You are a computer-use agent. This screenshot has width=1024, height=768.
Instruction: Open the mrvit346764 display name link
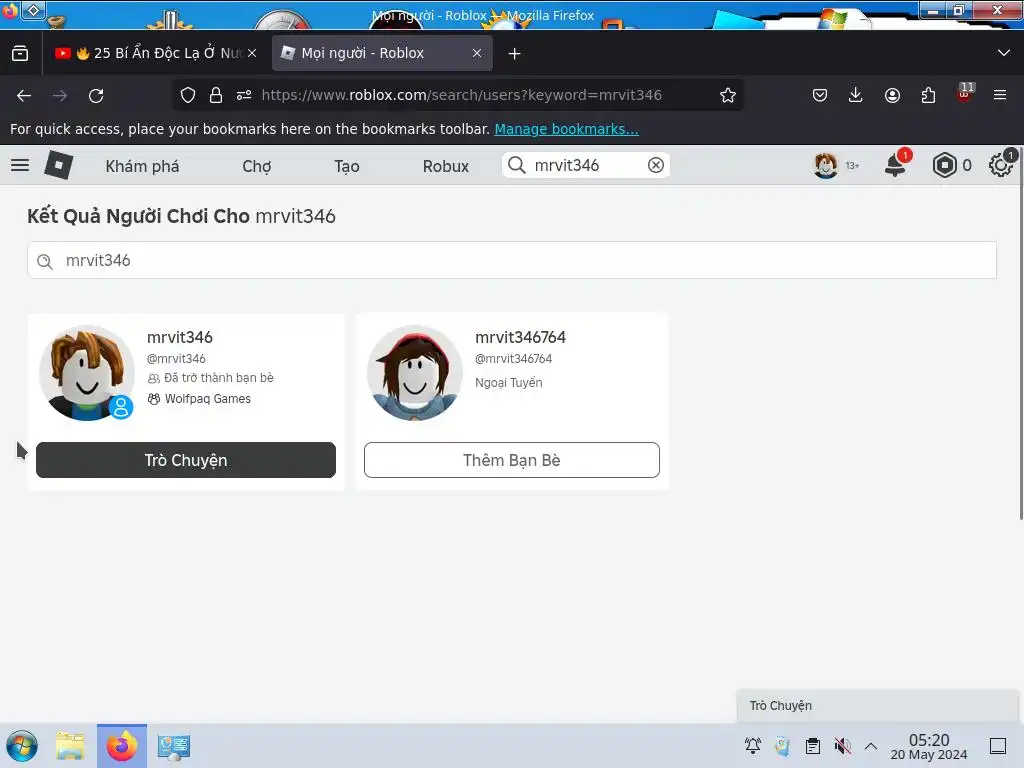pyautogui.click(x=520, y=338)
